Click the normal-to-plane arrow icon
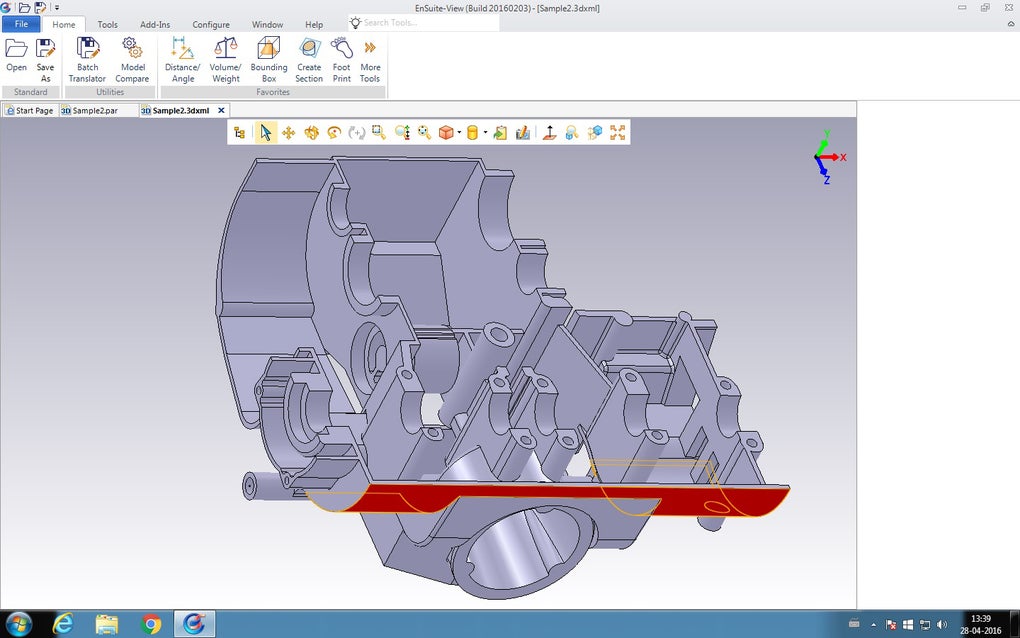 coord(550,133)
